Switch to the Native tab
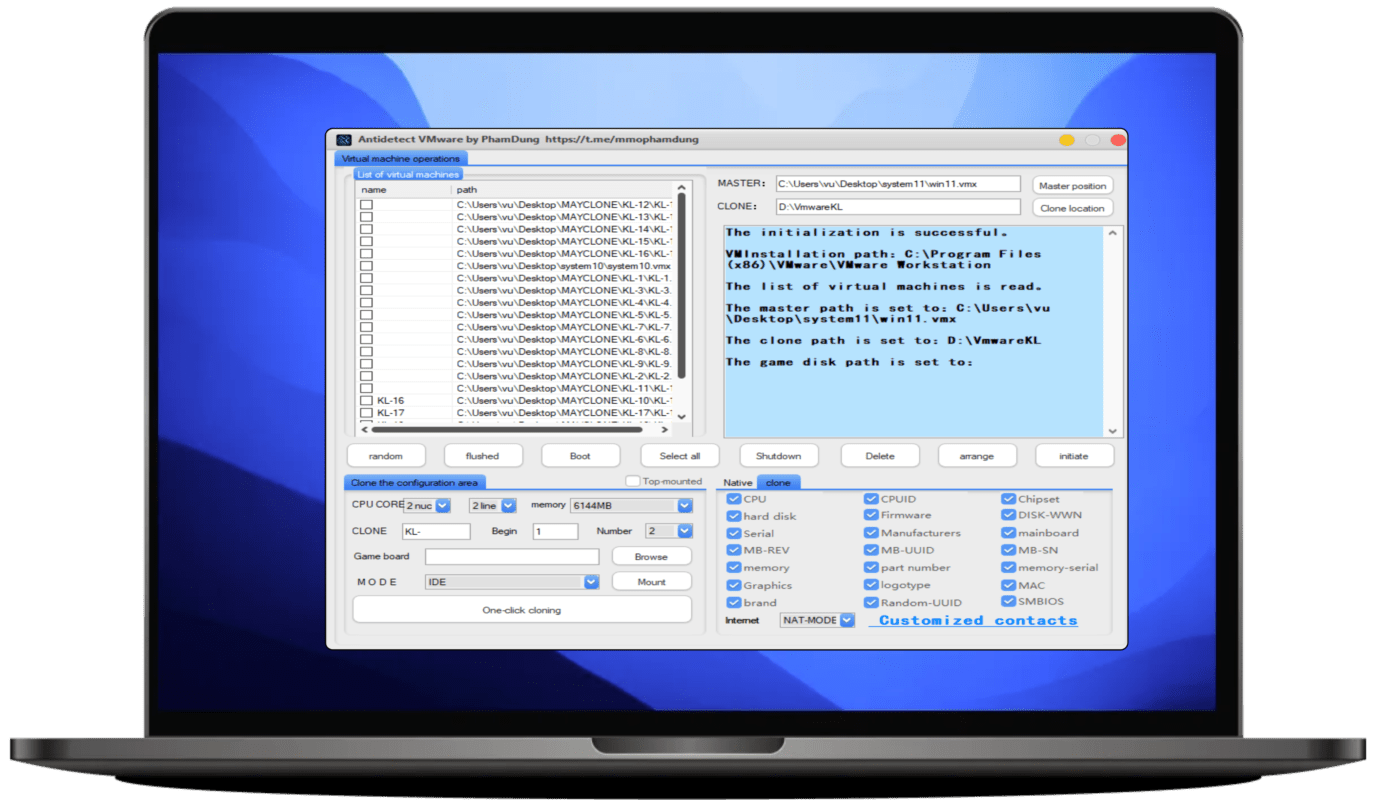Viewport: 1374px width, 800px height. (x=738, y=482)
